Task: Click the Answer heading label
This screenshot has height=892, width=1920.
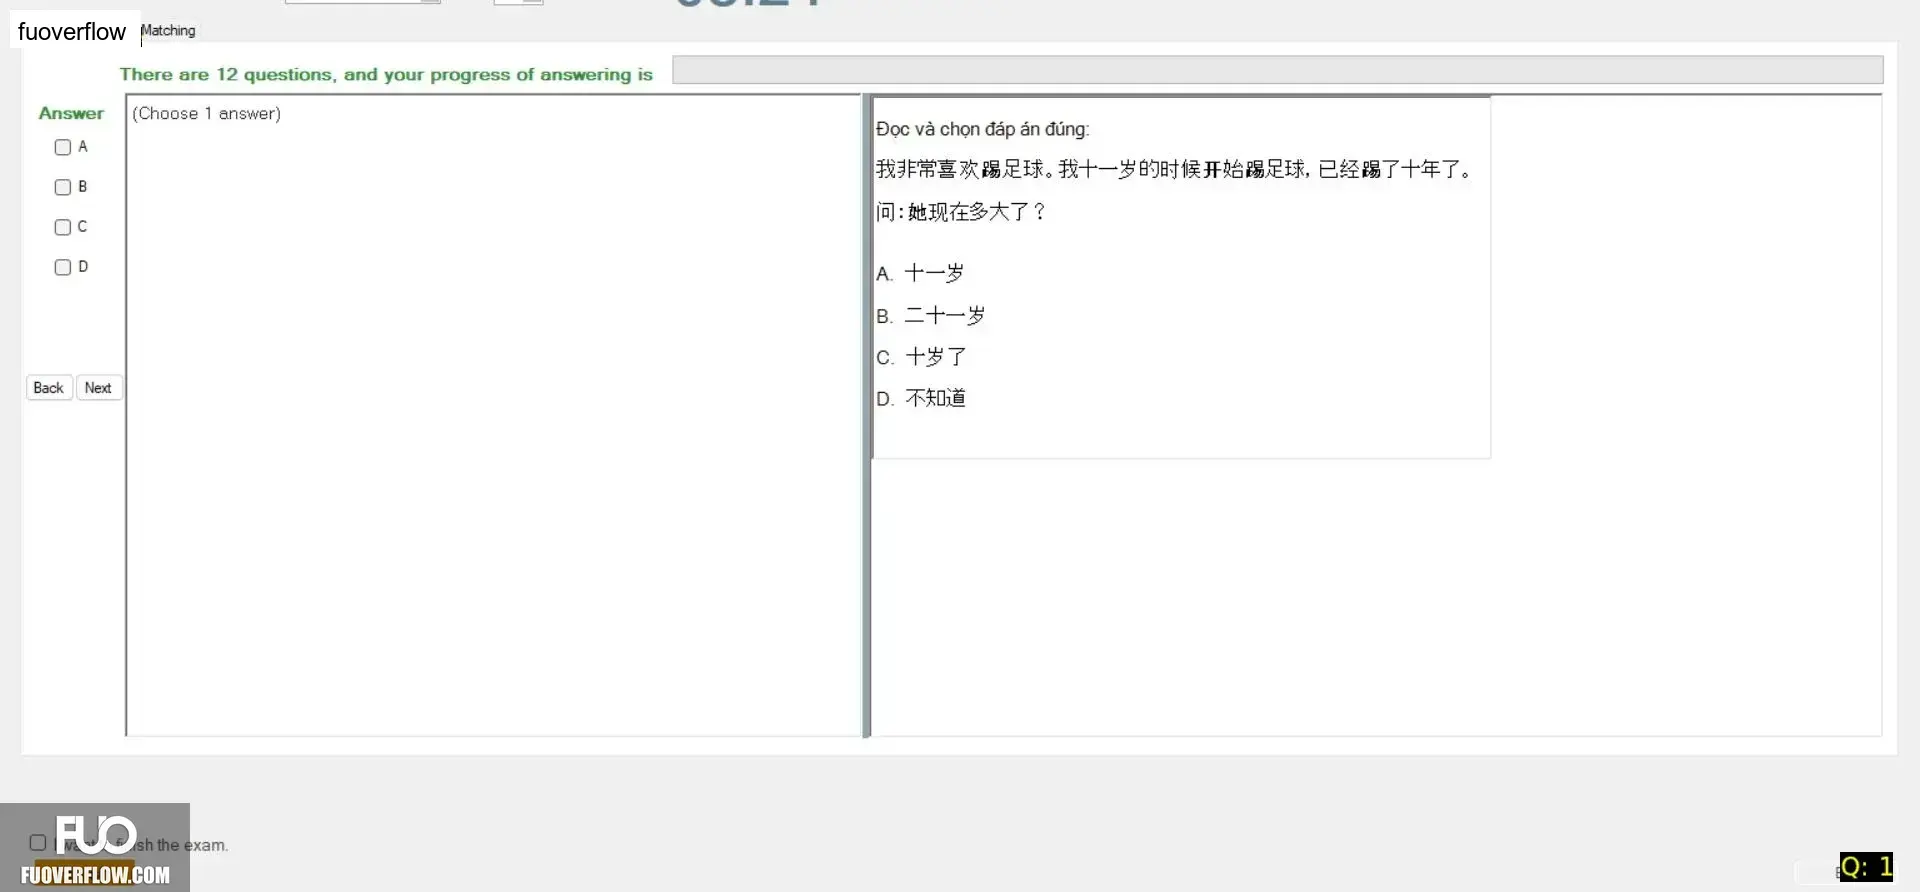Action: 71,113
